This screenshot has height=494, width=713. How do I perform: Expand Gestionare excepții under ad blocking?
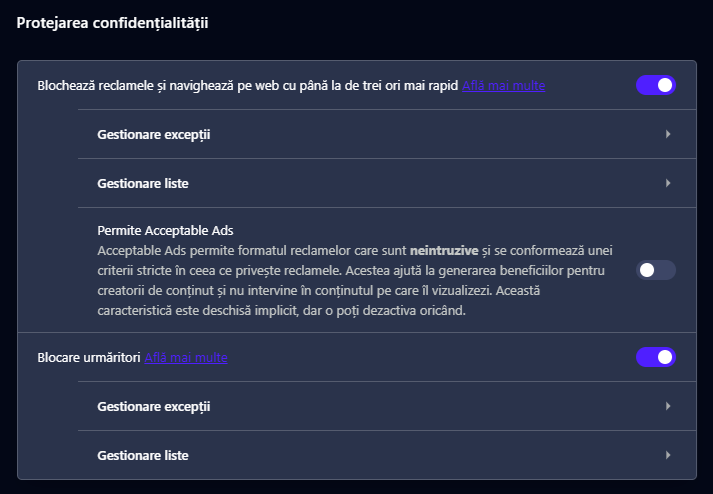coord(154,134)
